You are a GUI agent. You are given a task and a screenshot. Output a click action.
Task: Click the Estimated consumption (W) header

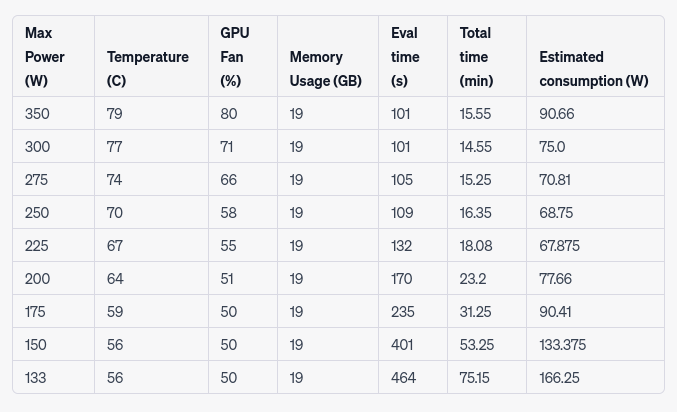point(593,69)
